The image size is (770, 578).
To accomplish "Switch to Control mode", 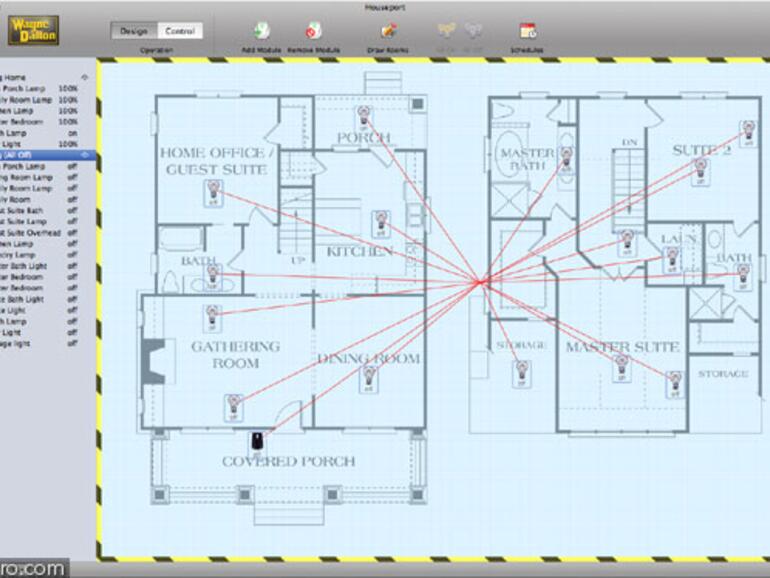I will tap(180, 31).
